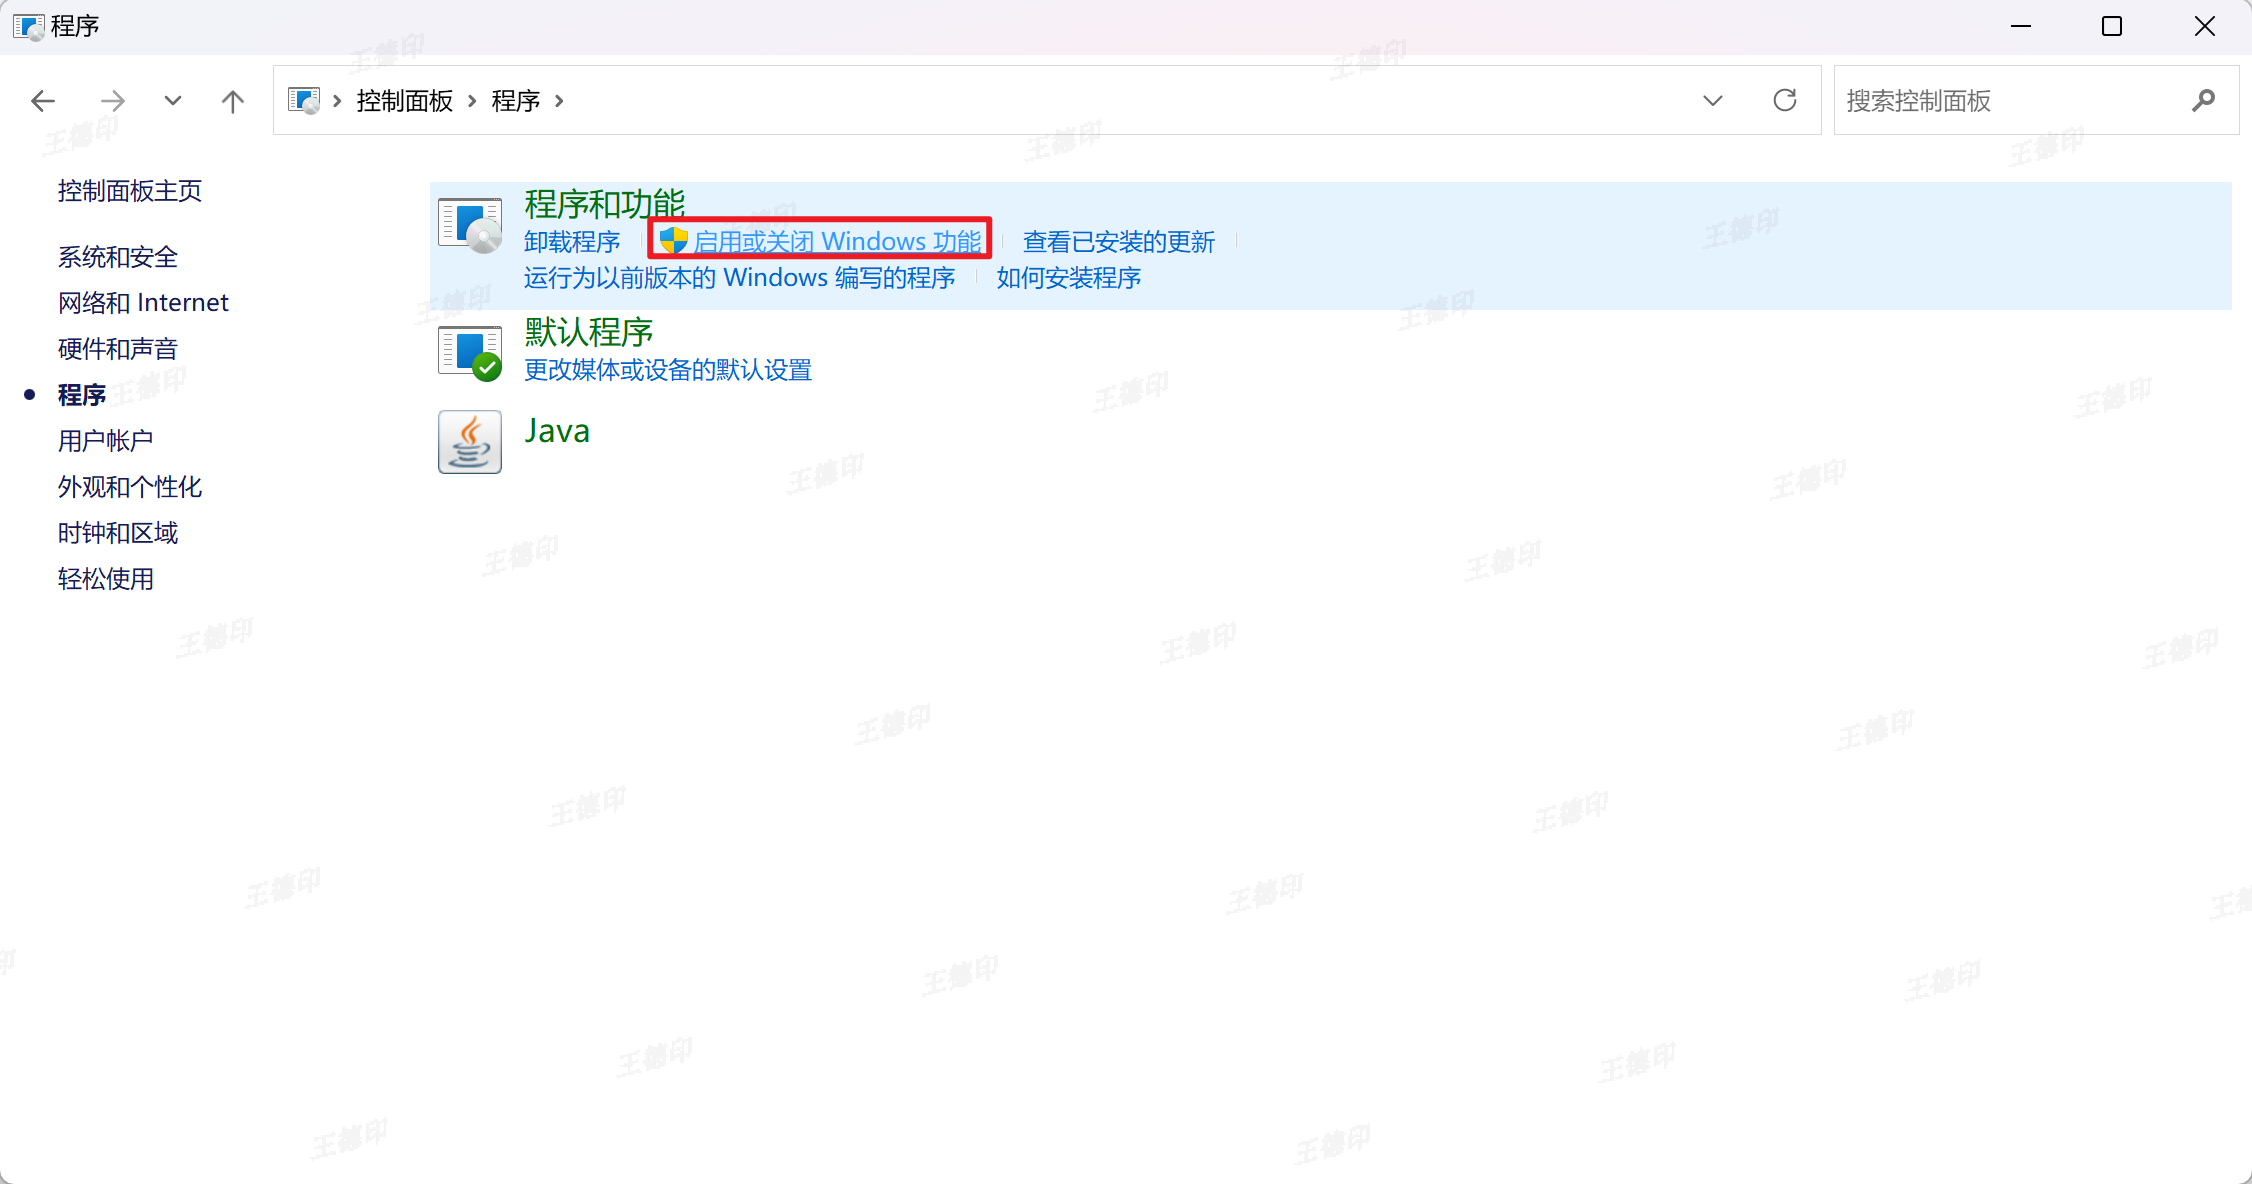The image size is (2252, 1184).
Task: Open 控制面板主页 in the sidebar
Action: pyautogui.click(x=130, y=191)
